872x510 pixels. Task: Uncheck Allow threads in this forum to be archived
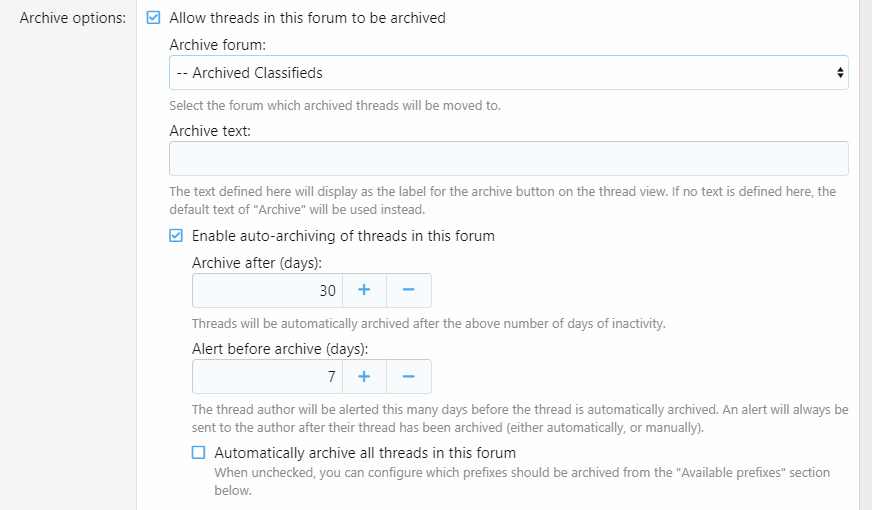pyautogui.click(x=154, y=18)
